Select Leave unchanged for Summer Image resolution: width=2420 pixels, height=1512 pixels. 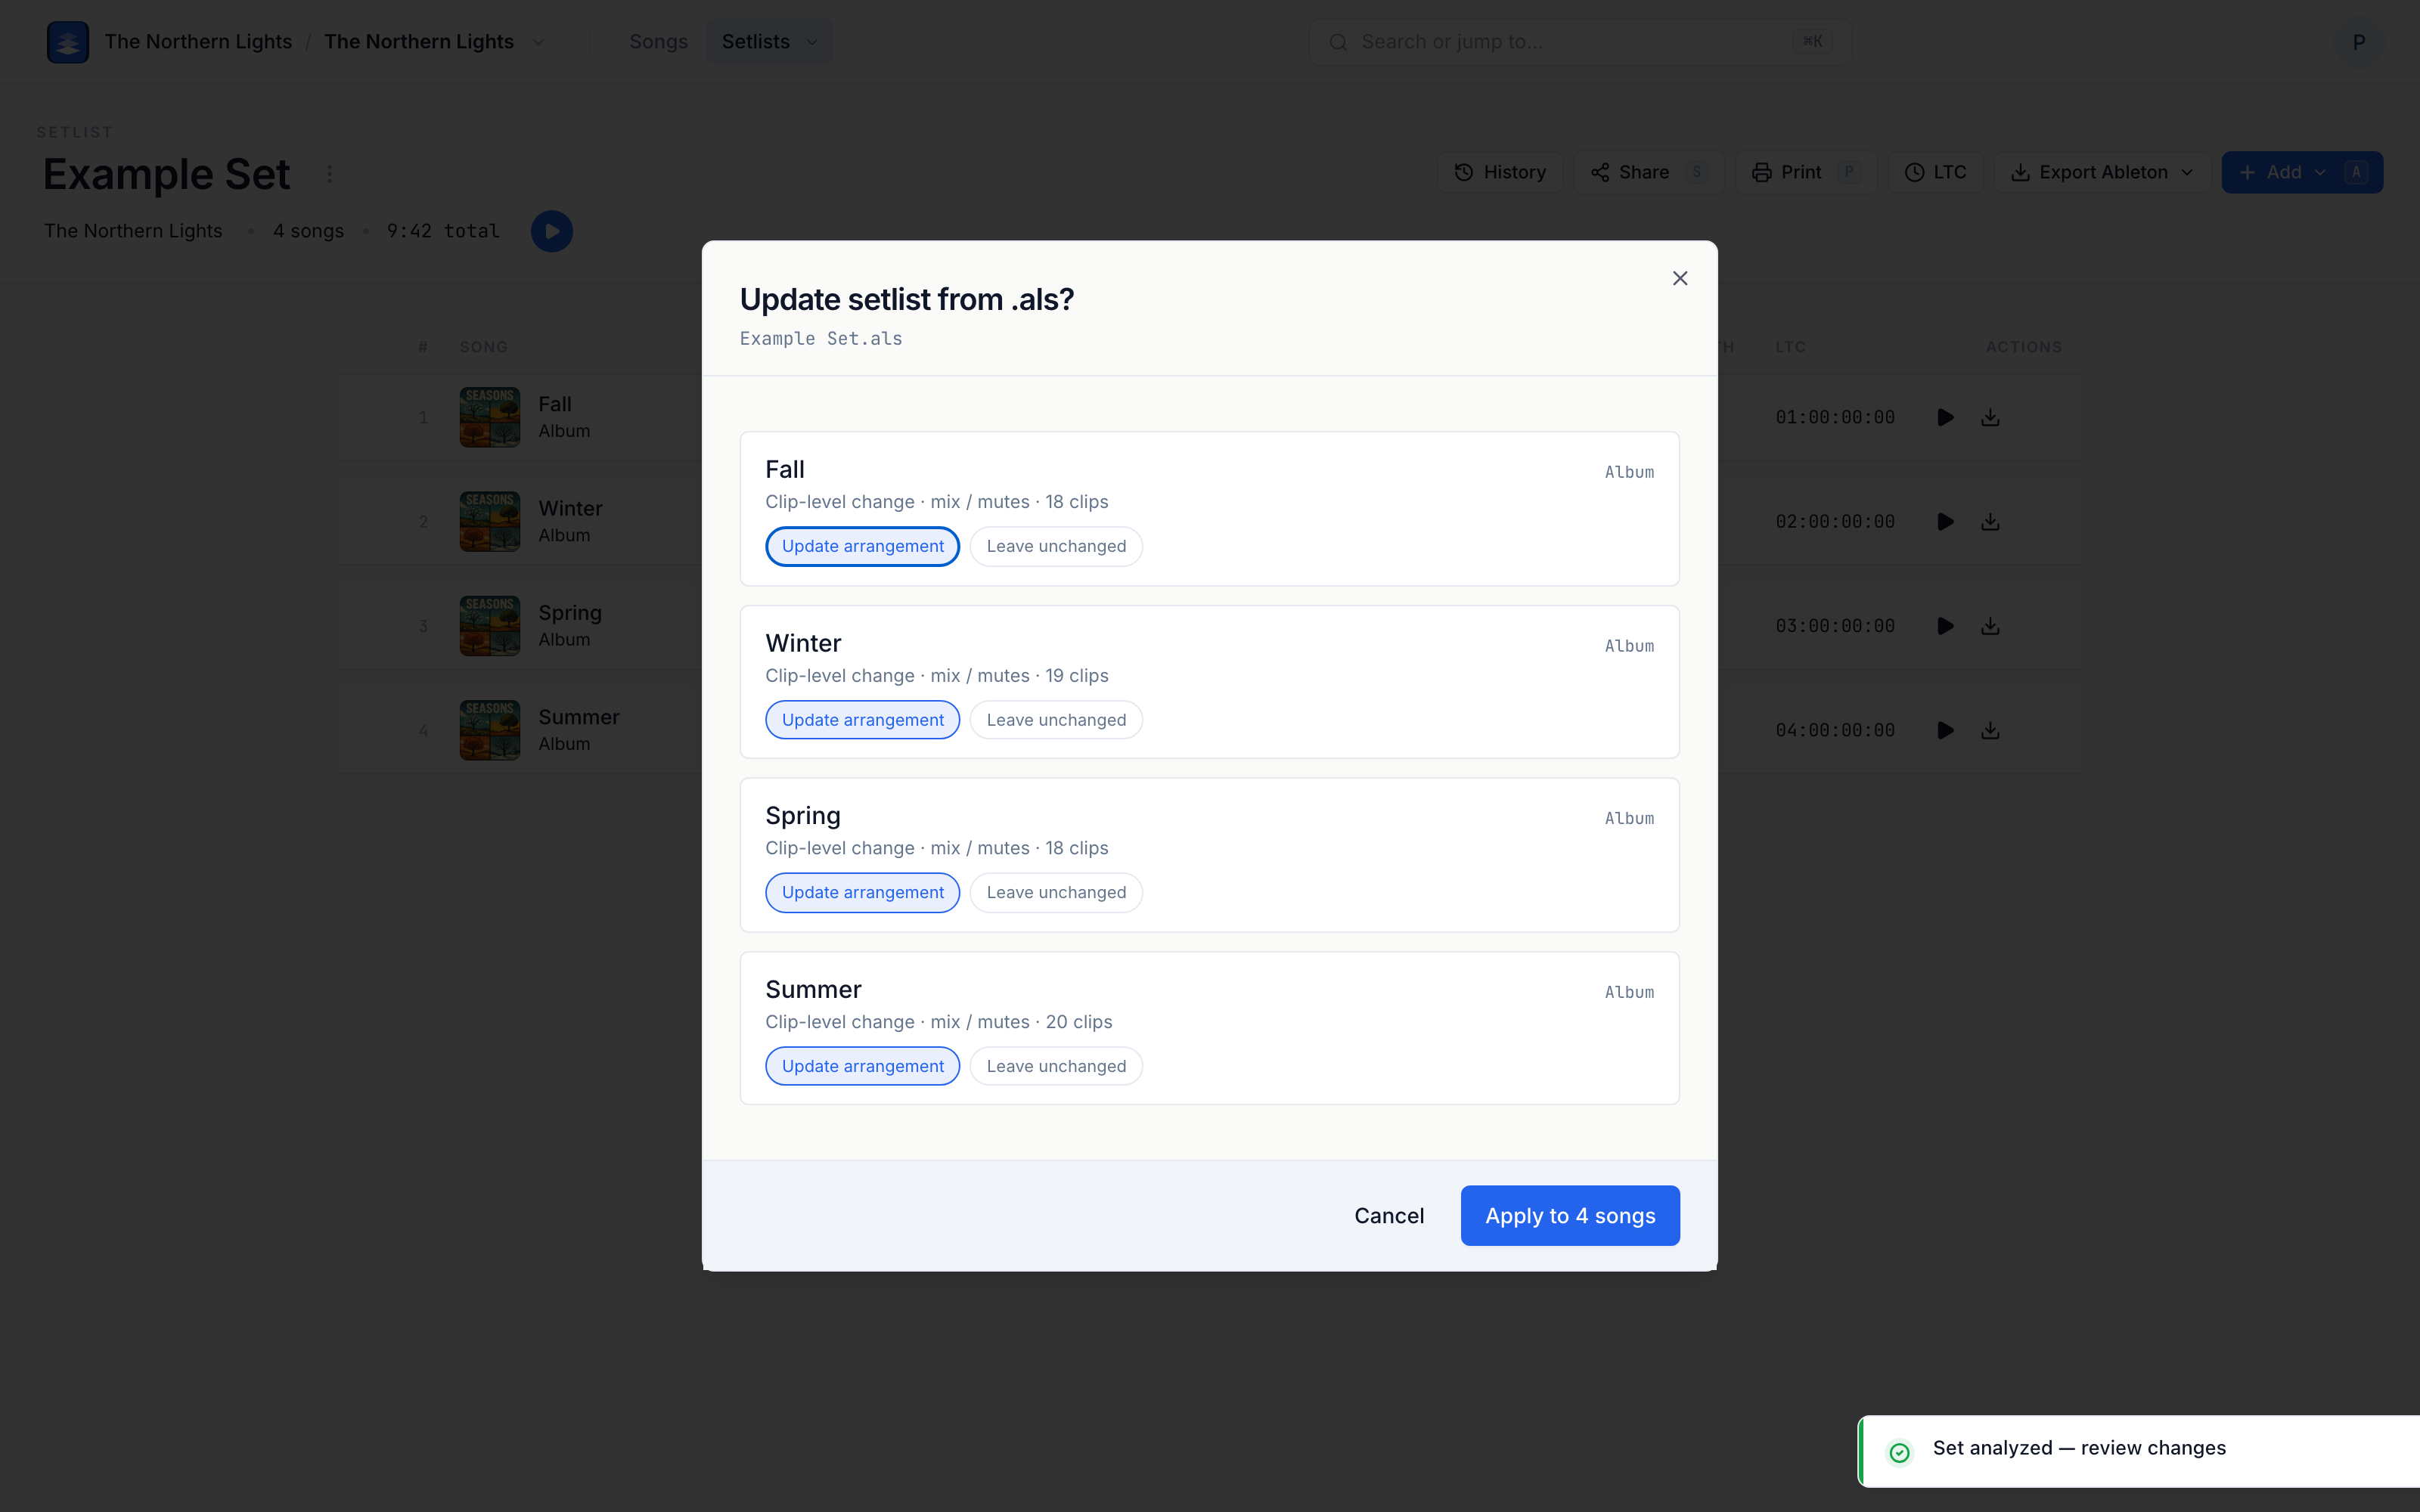pos(1056,1066)
